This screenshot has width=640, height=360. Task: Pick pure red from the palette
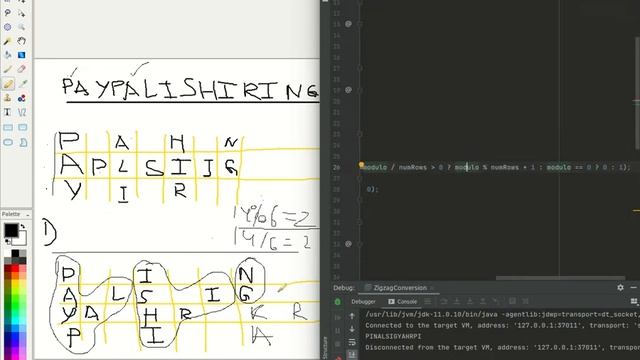15,269
